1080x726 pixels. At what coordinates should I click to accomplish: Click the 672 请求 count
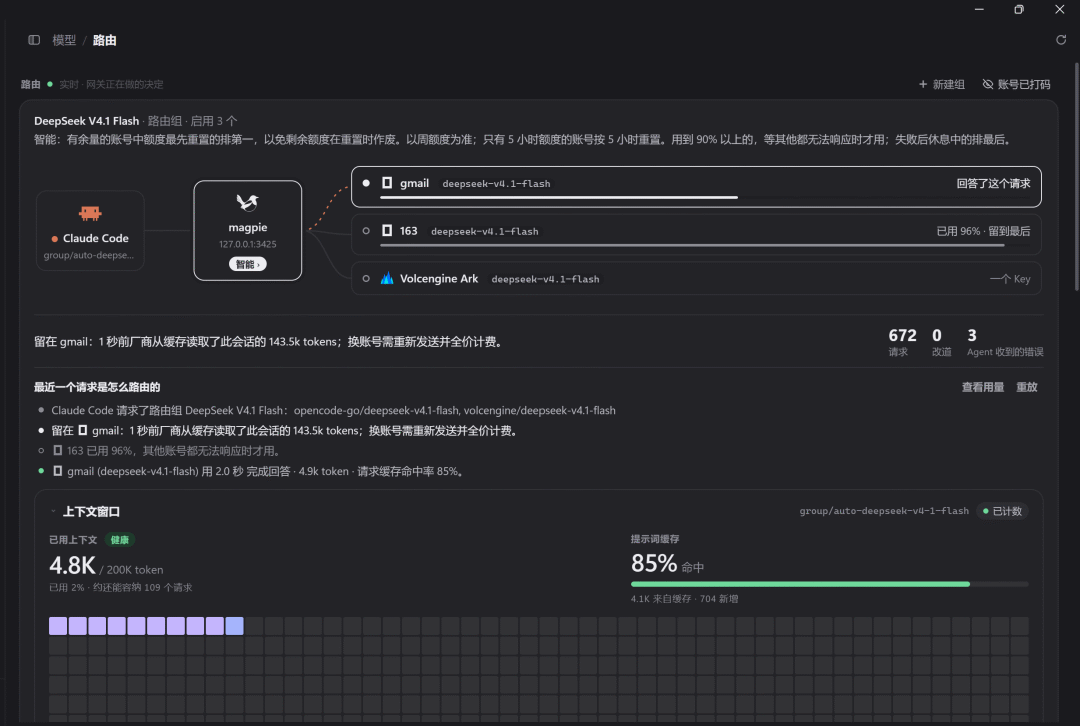pyautogui.click(x=902, y=342)
